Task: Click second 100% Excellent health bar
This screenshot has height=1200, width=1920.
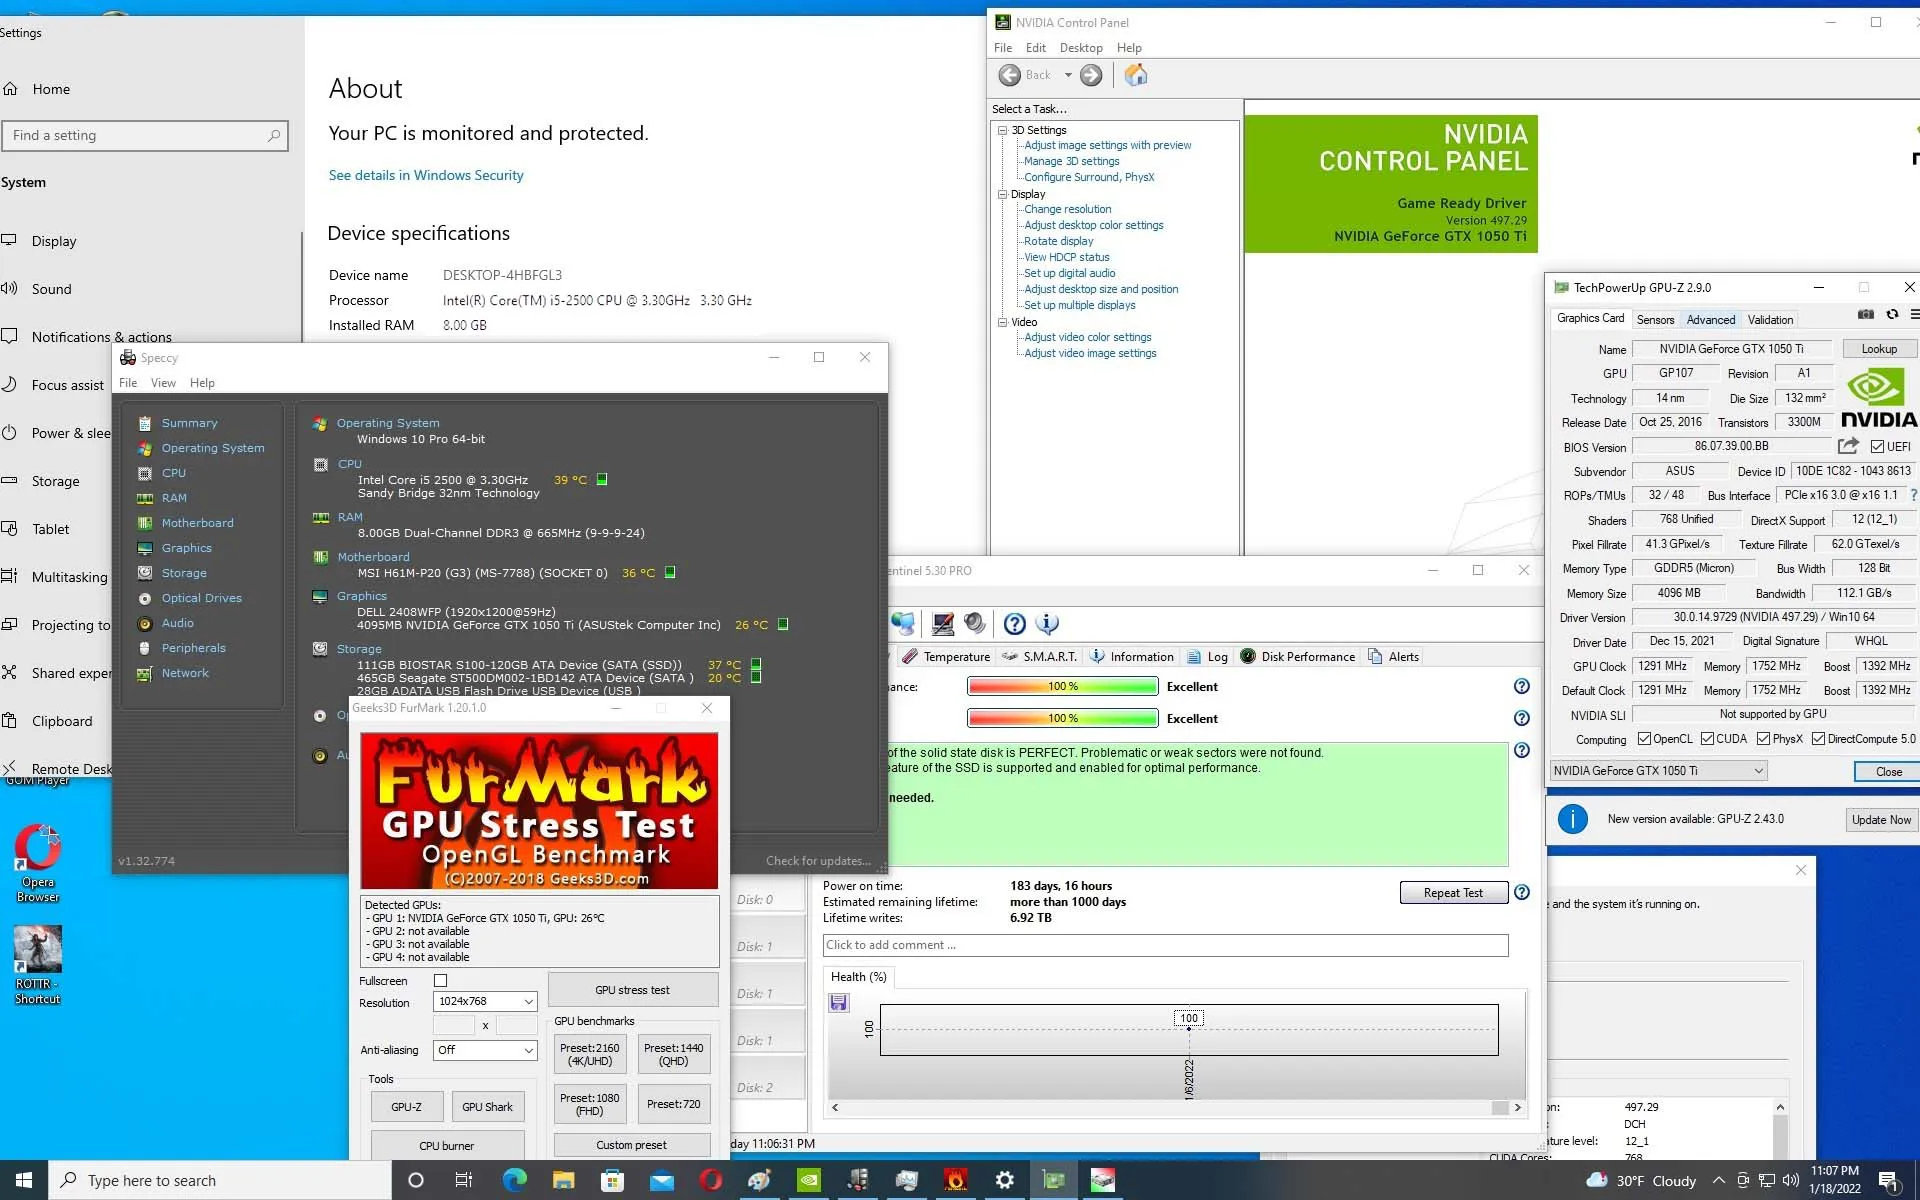Action: click(1062, 718)
